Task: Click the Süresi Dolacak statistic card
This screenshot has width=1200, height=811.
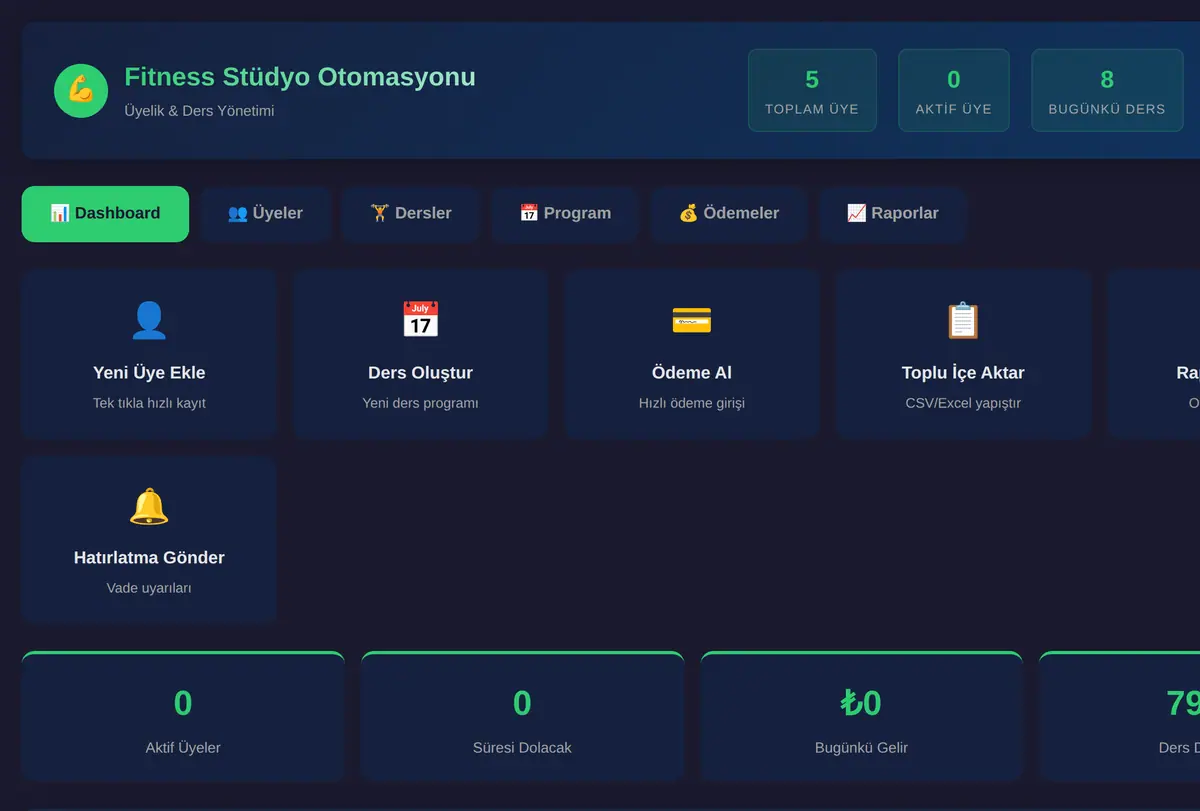Action: coord(522,716)
